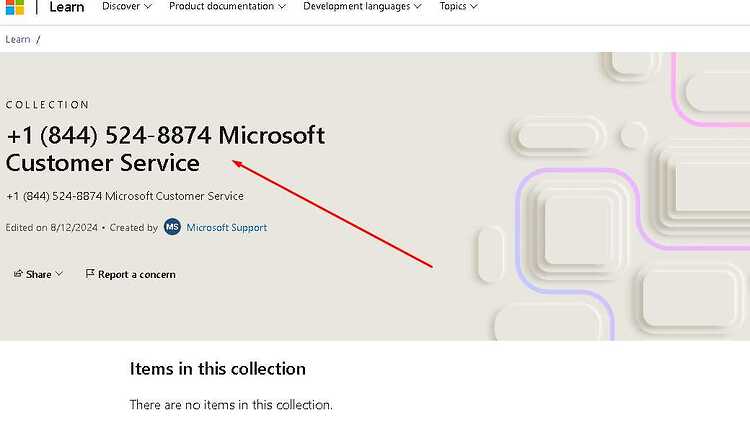Open the Topics menu

click(x=458, y=6)
